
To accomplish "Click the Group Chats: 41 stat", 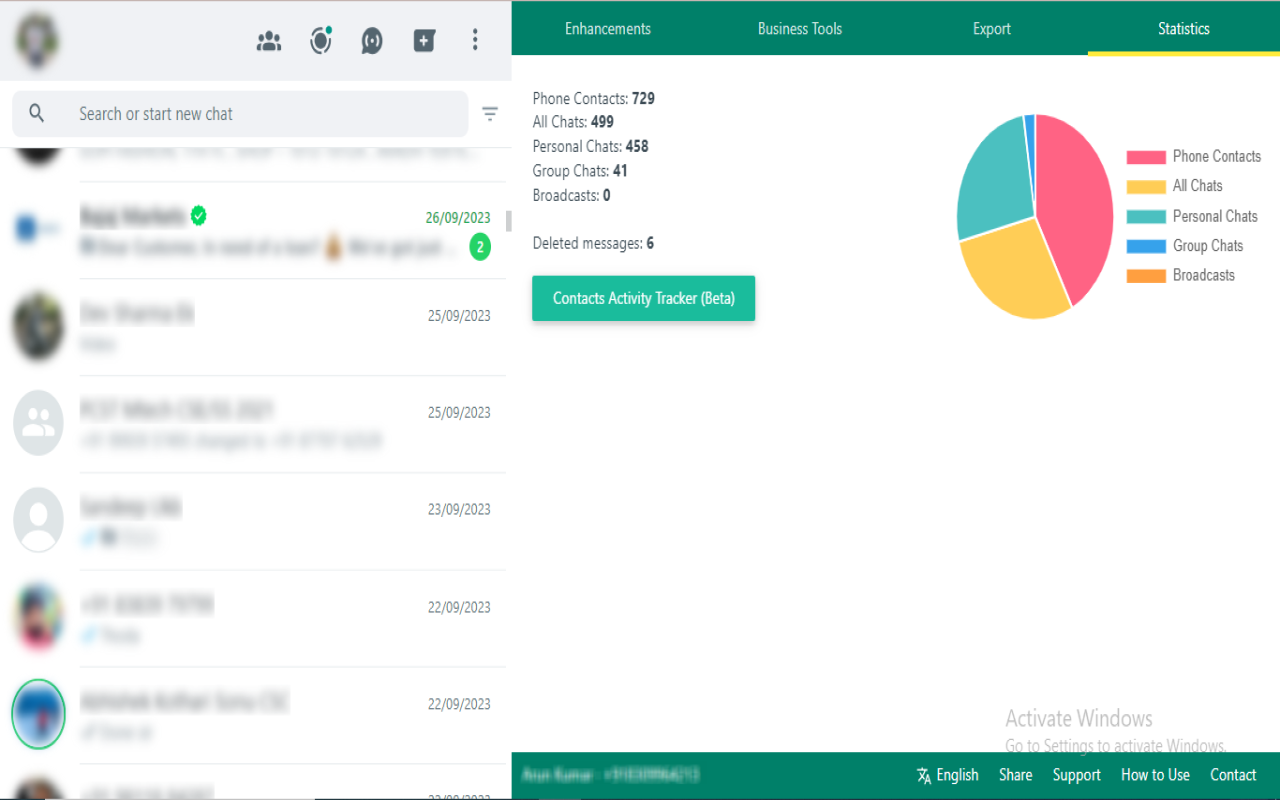I will pos(580,171).
